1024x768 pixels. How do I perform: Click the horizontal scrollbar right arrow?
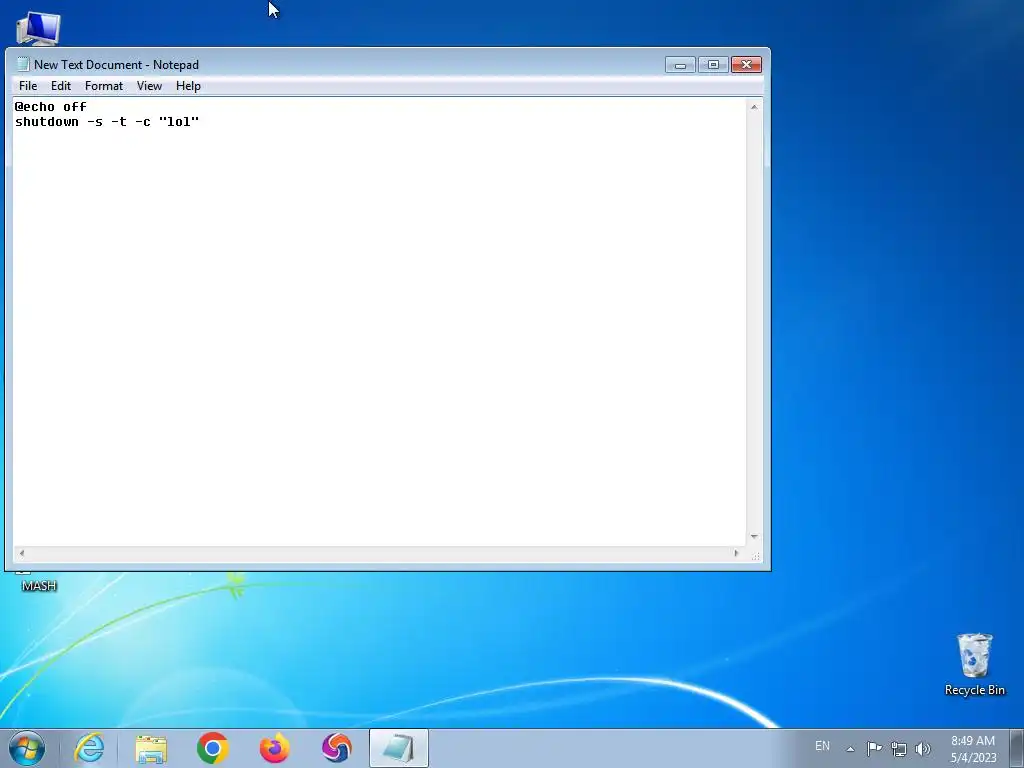point(736,553)
